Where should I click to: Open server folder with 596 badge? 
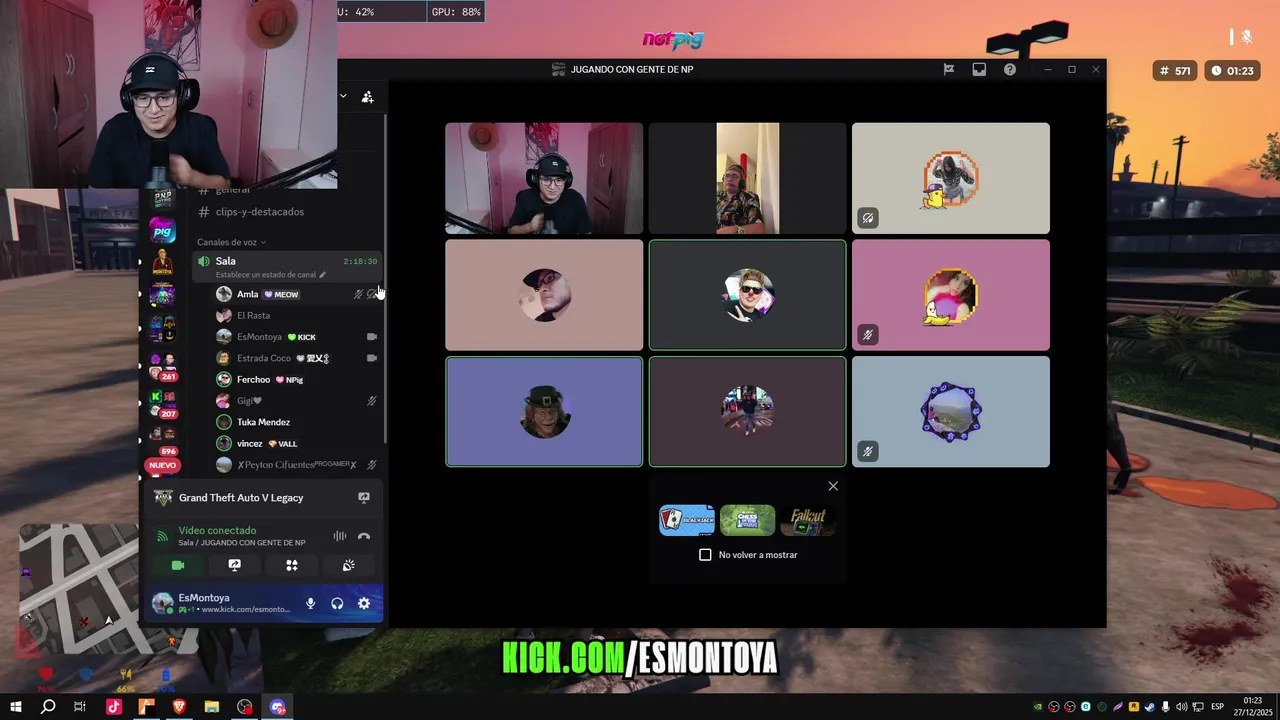[162, 440]
